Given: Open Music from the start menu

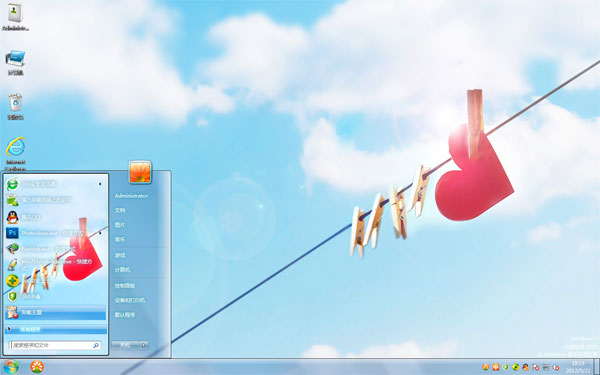Looking at the screenshot, I should click(120, 240).
